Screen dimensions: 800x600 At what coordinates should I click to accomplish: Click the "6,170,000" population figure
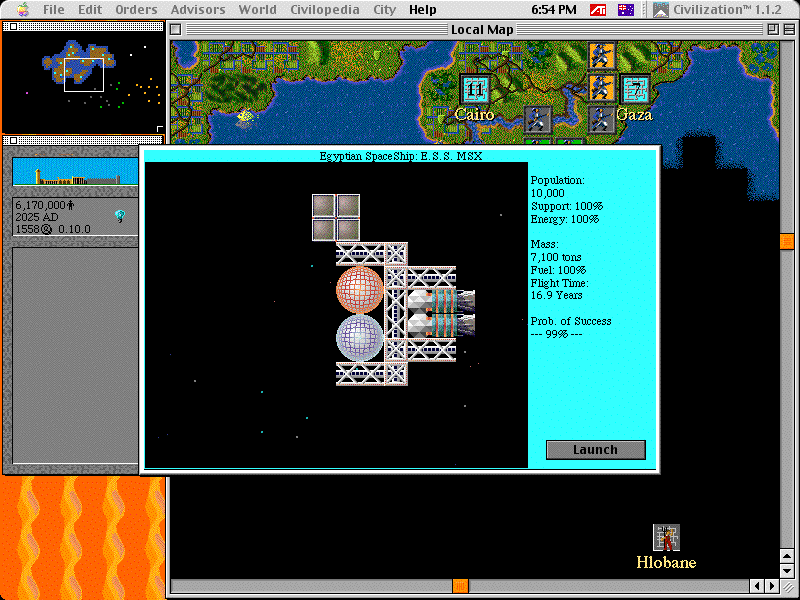click(x=41, y=205)
